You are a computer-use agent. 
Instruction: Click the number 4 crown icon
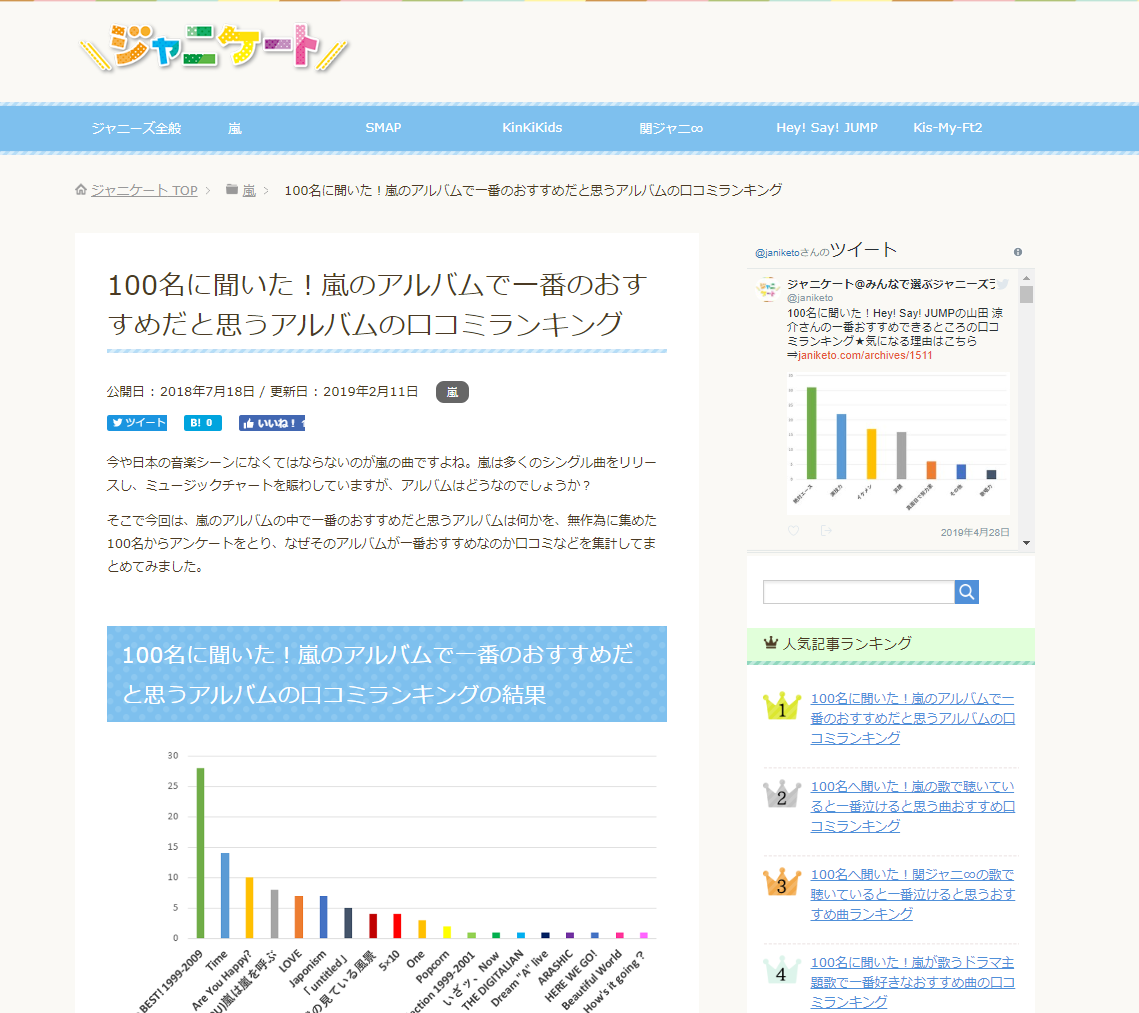(782, 970)
